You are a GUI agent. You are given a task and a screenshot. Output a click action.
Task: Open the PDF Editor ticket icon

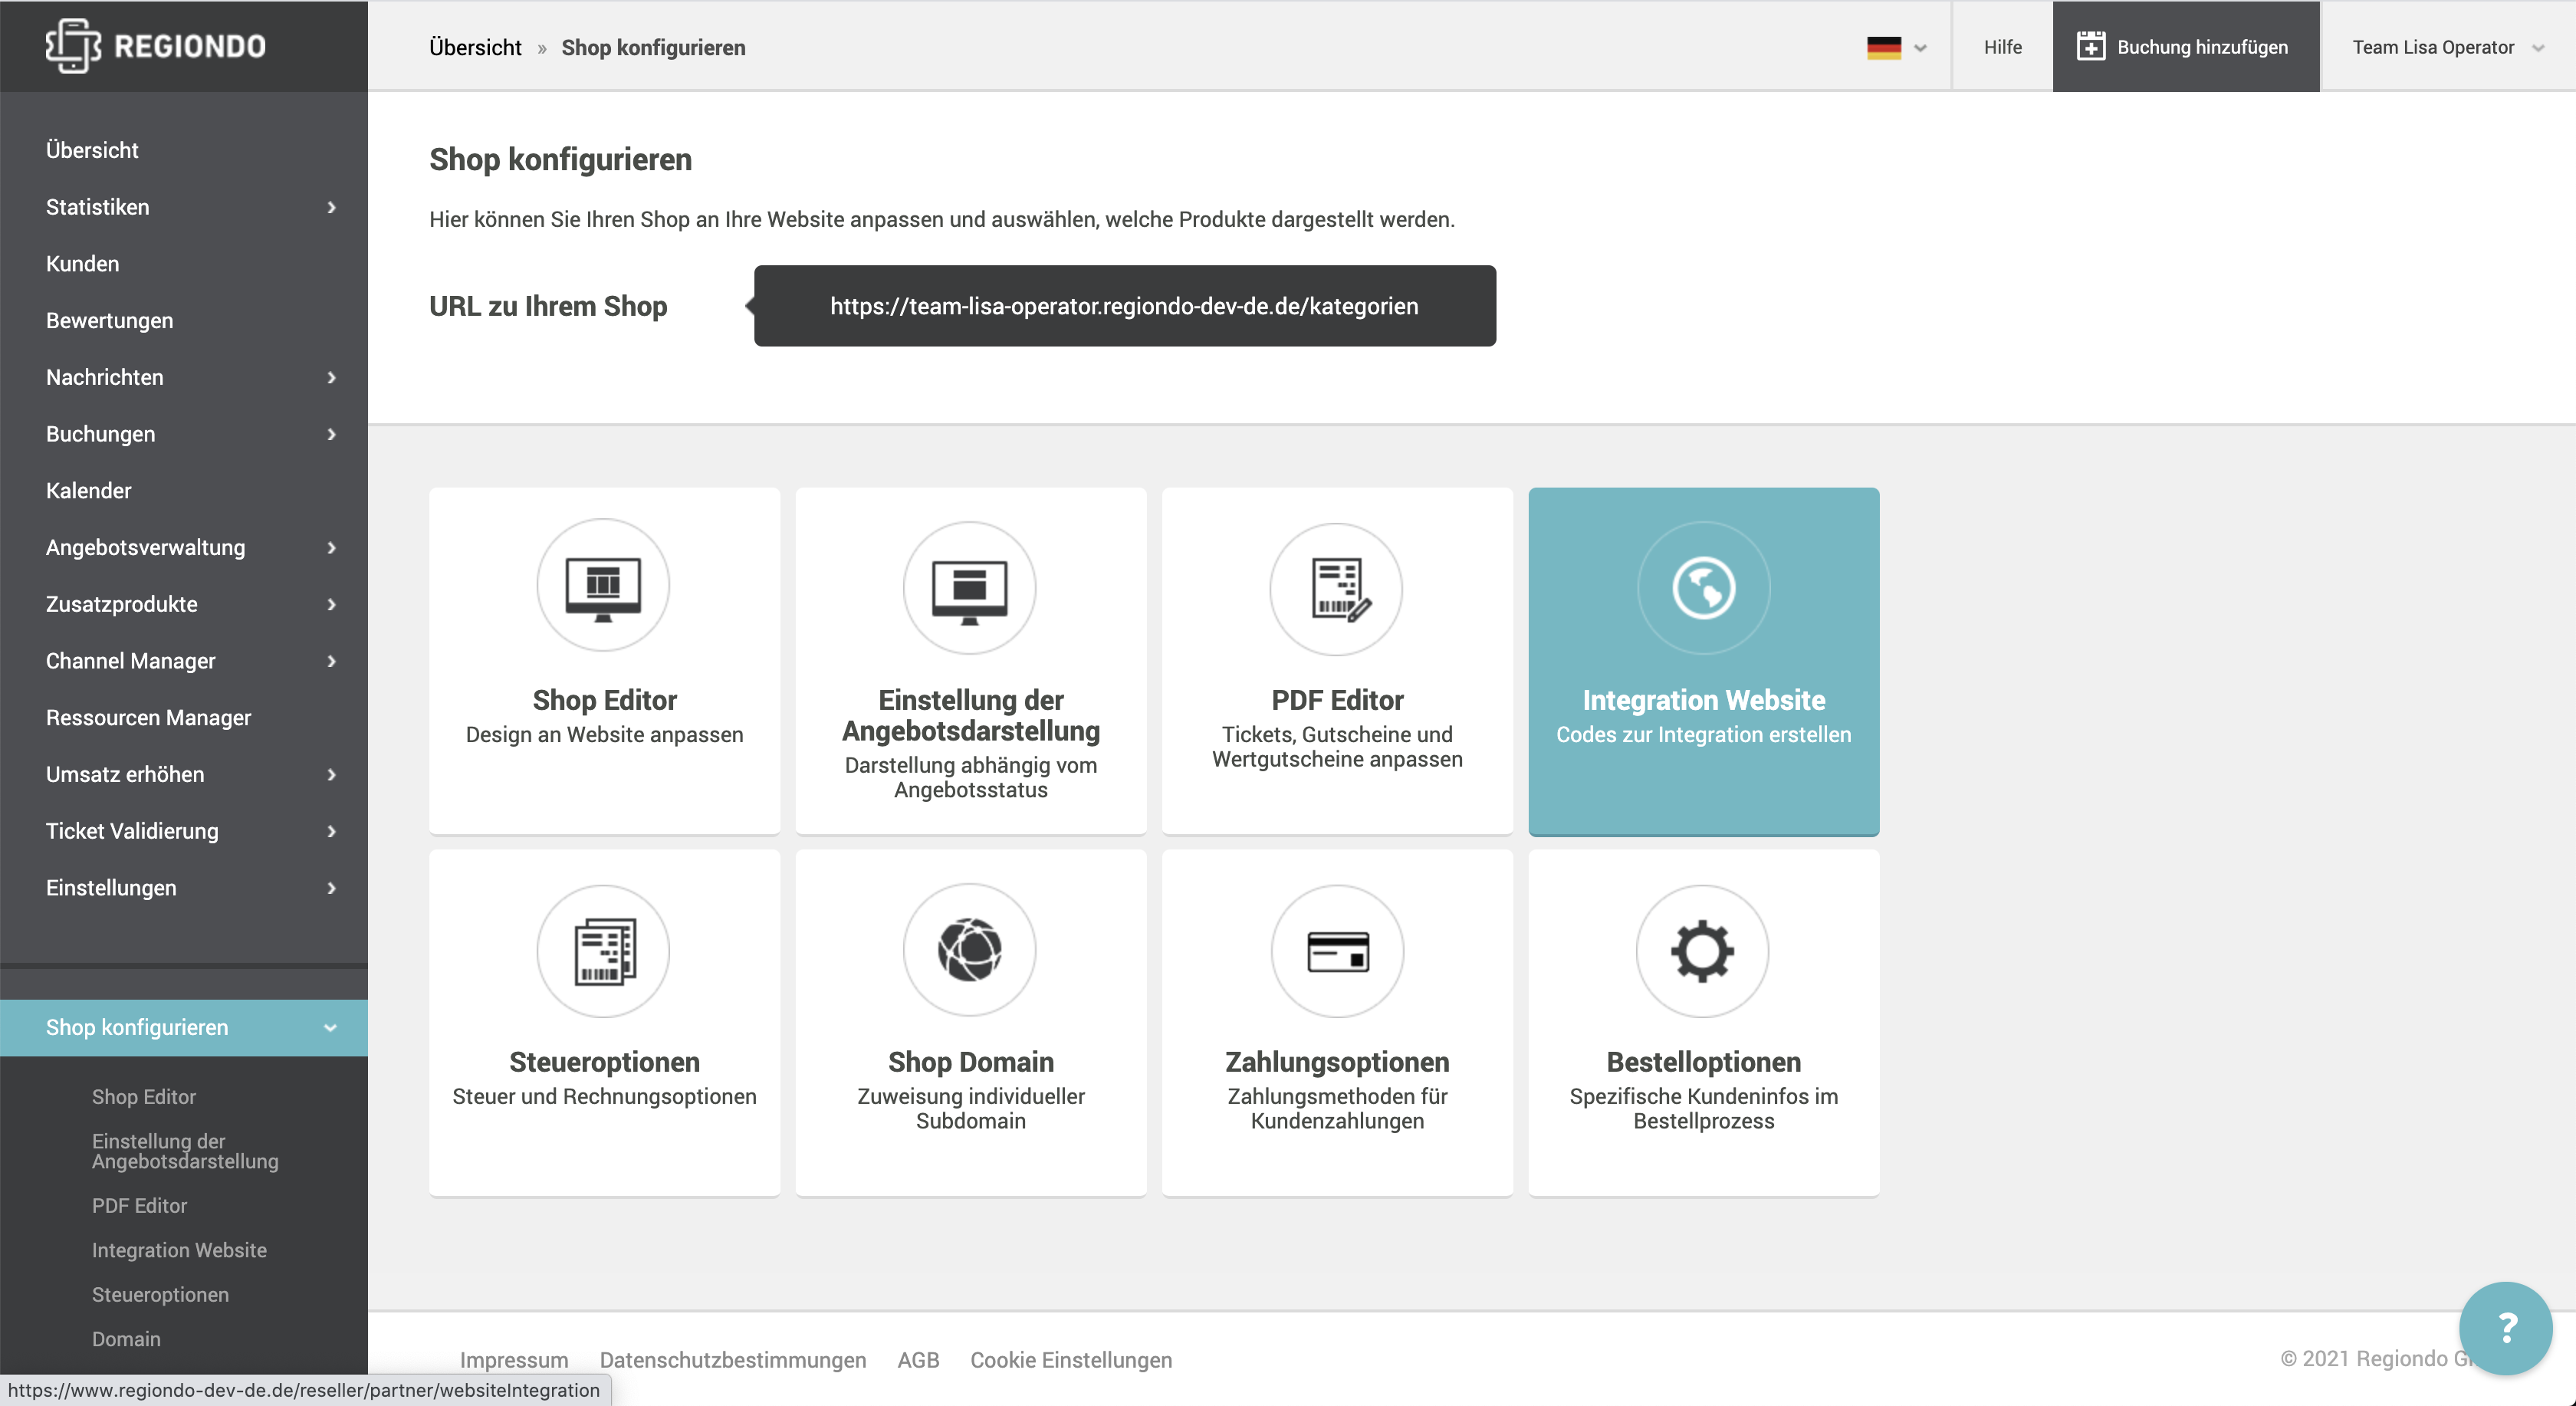(1336, 589)
